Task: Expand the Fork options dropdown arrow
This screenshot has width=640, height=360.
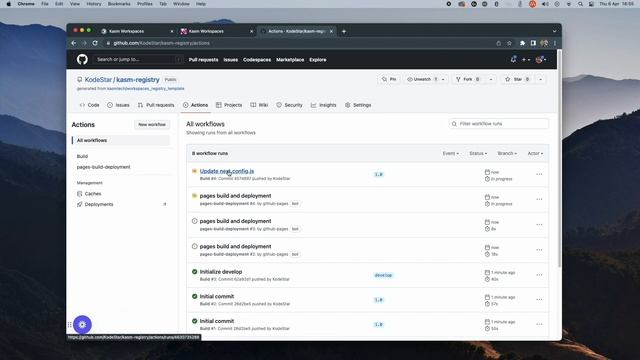Action: (x=491, y=79)
